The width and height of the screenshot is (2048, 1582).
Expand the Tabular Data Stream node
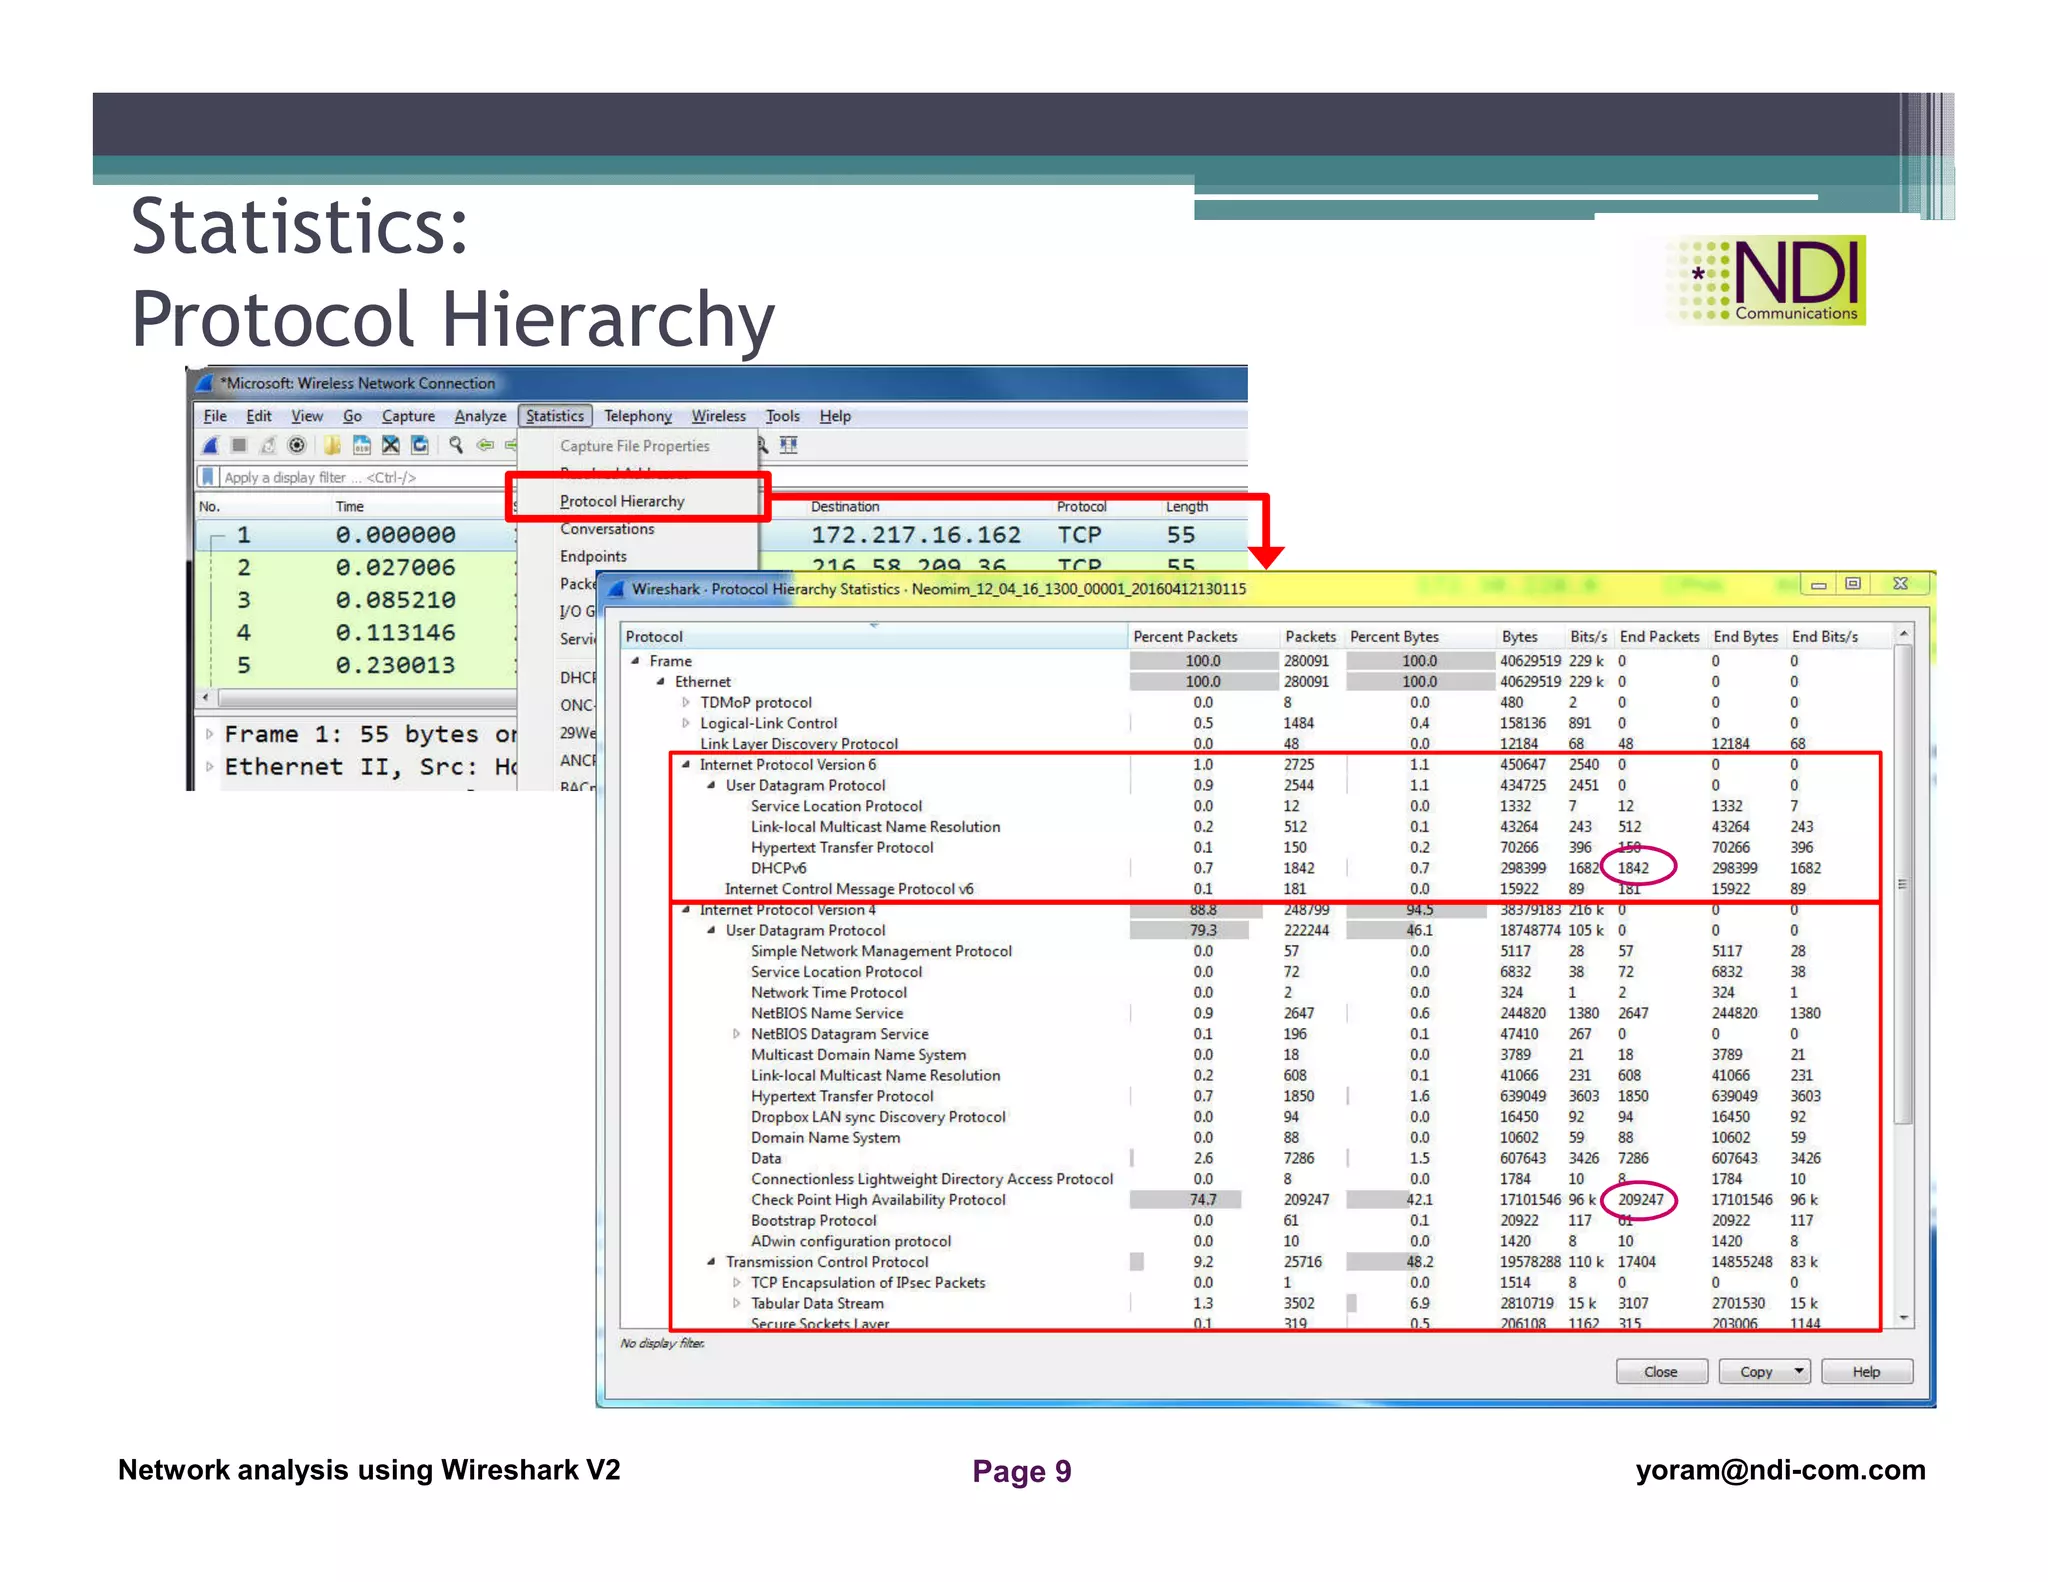[x=737, y=1303]
